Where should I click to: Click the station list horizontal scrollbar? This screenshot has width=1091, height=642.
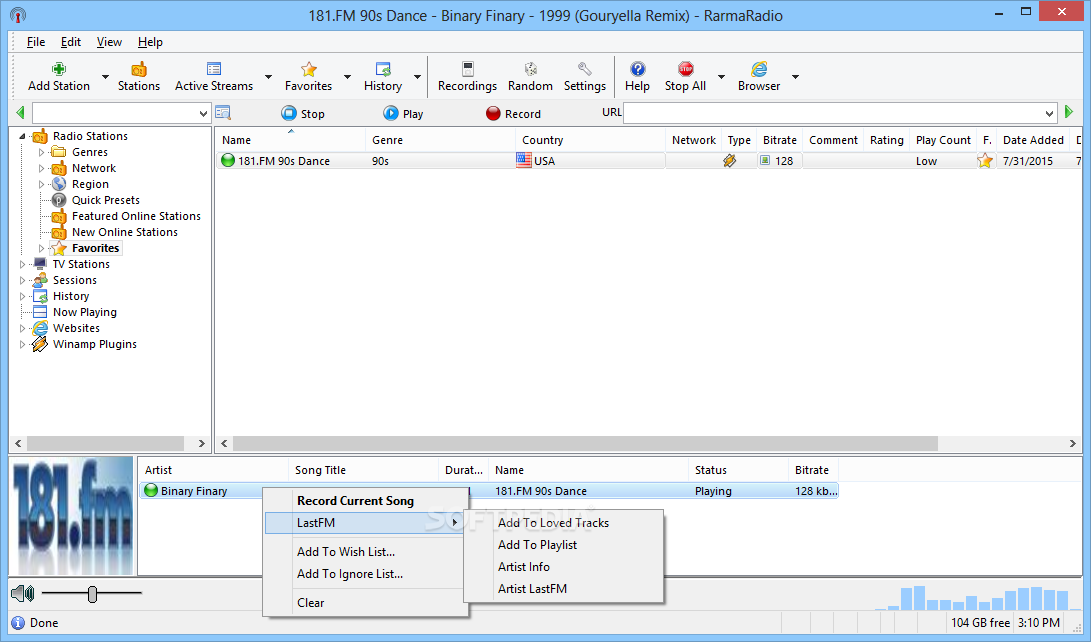pyautogui.click(x=585, y=443)
